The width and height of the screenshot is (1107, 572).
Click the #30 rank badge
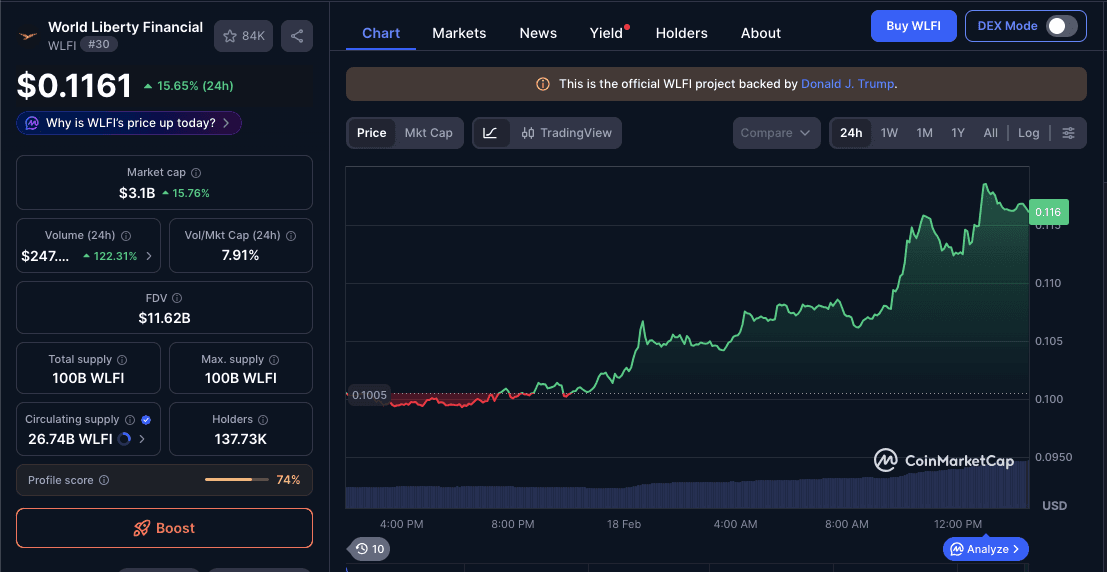coord(99,44)
